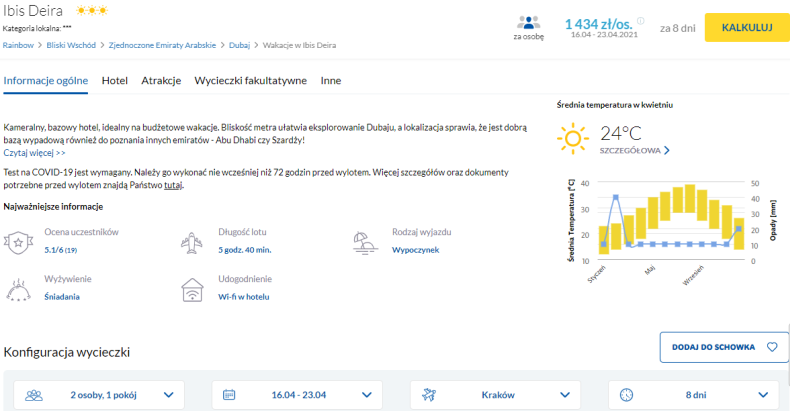Screen dimensions: 790x411
Task: Click the meals cloche icon
Action: click(18, 289)
